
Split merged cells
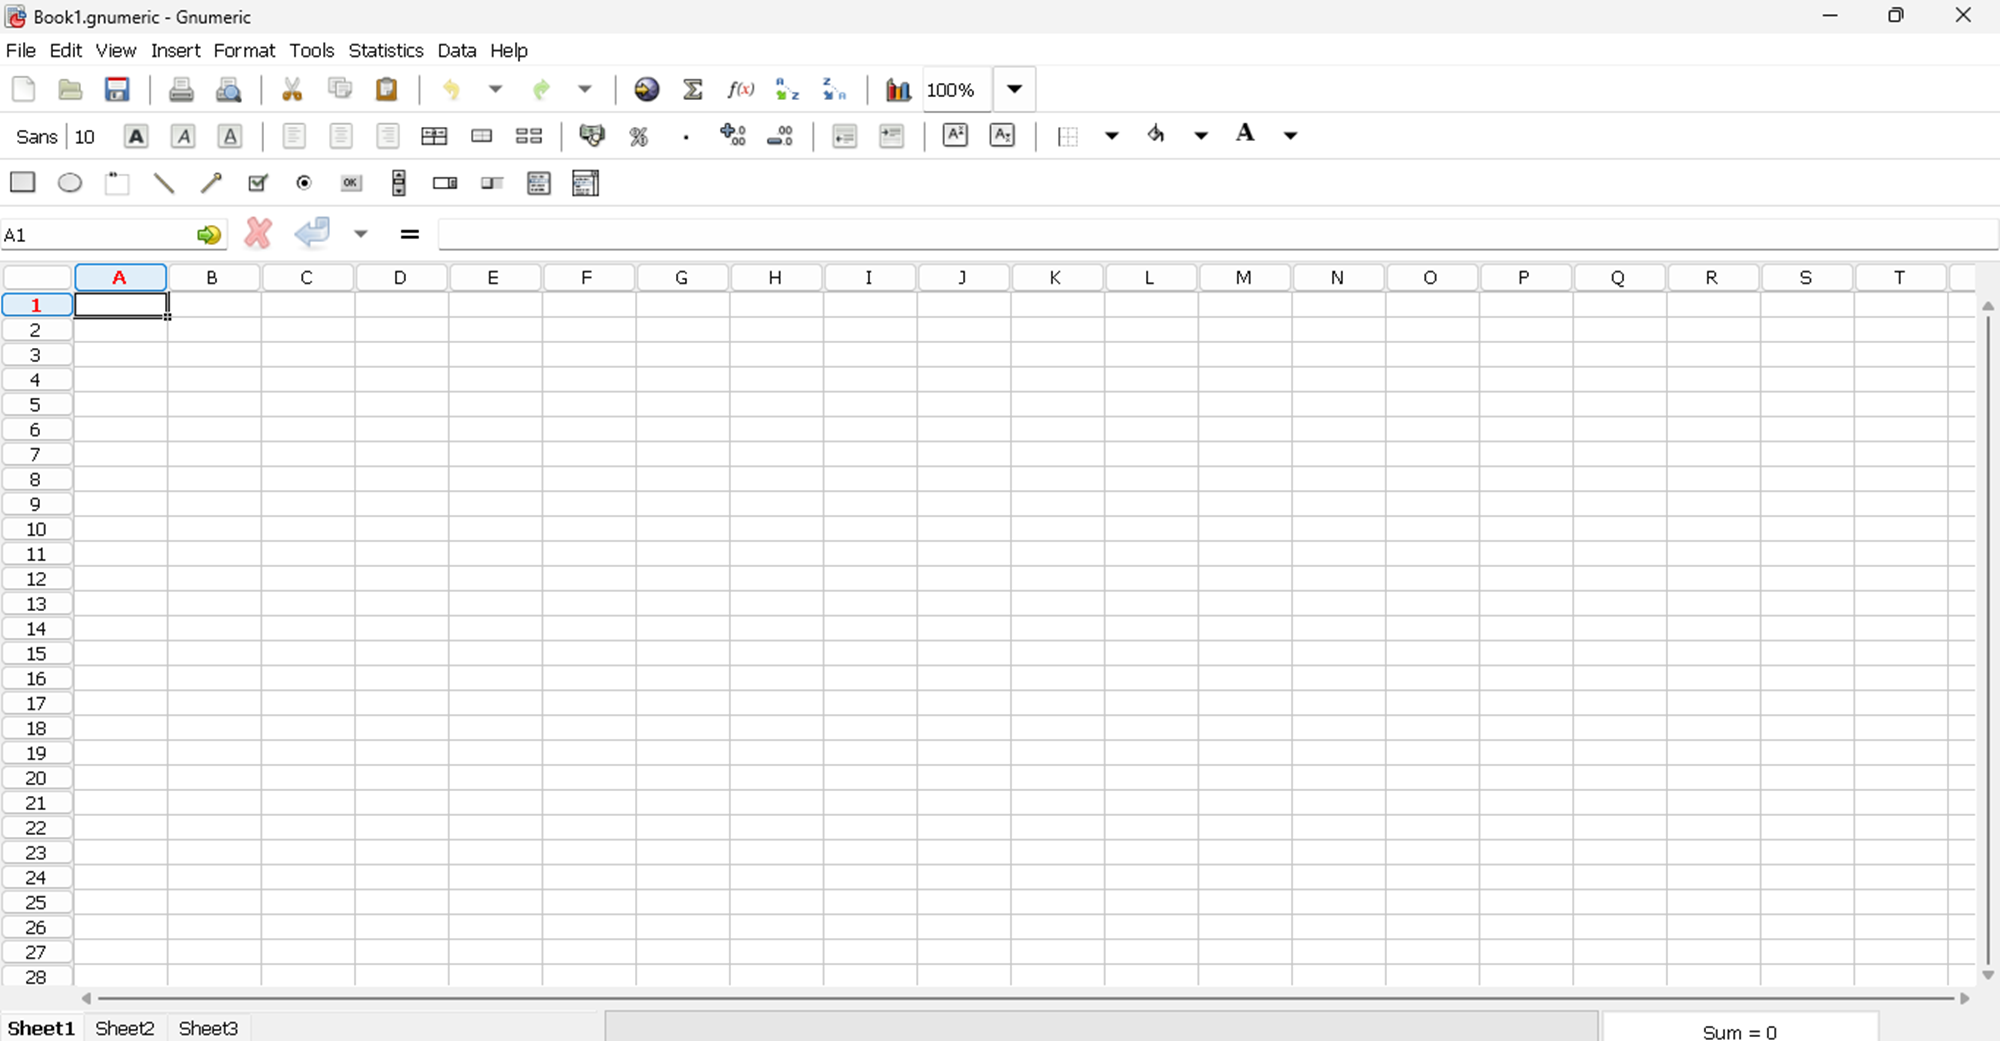point(529,136)
